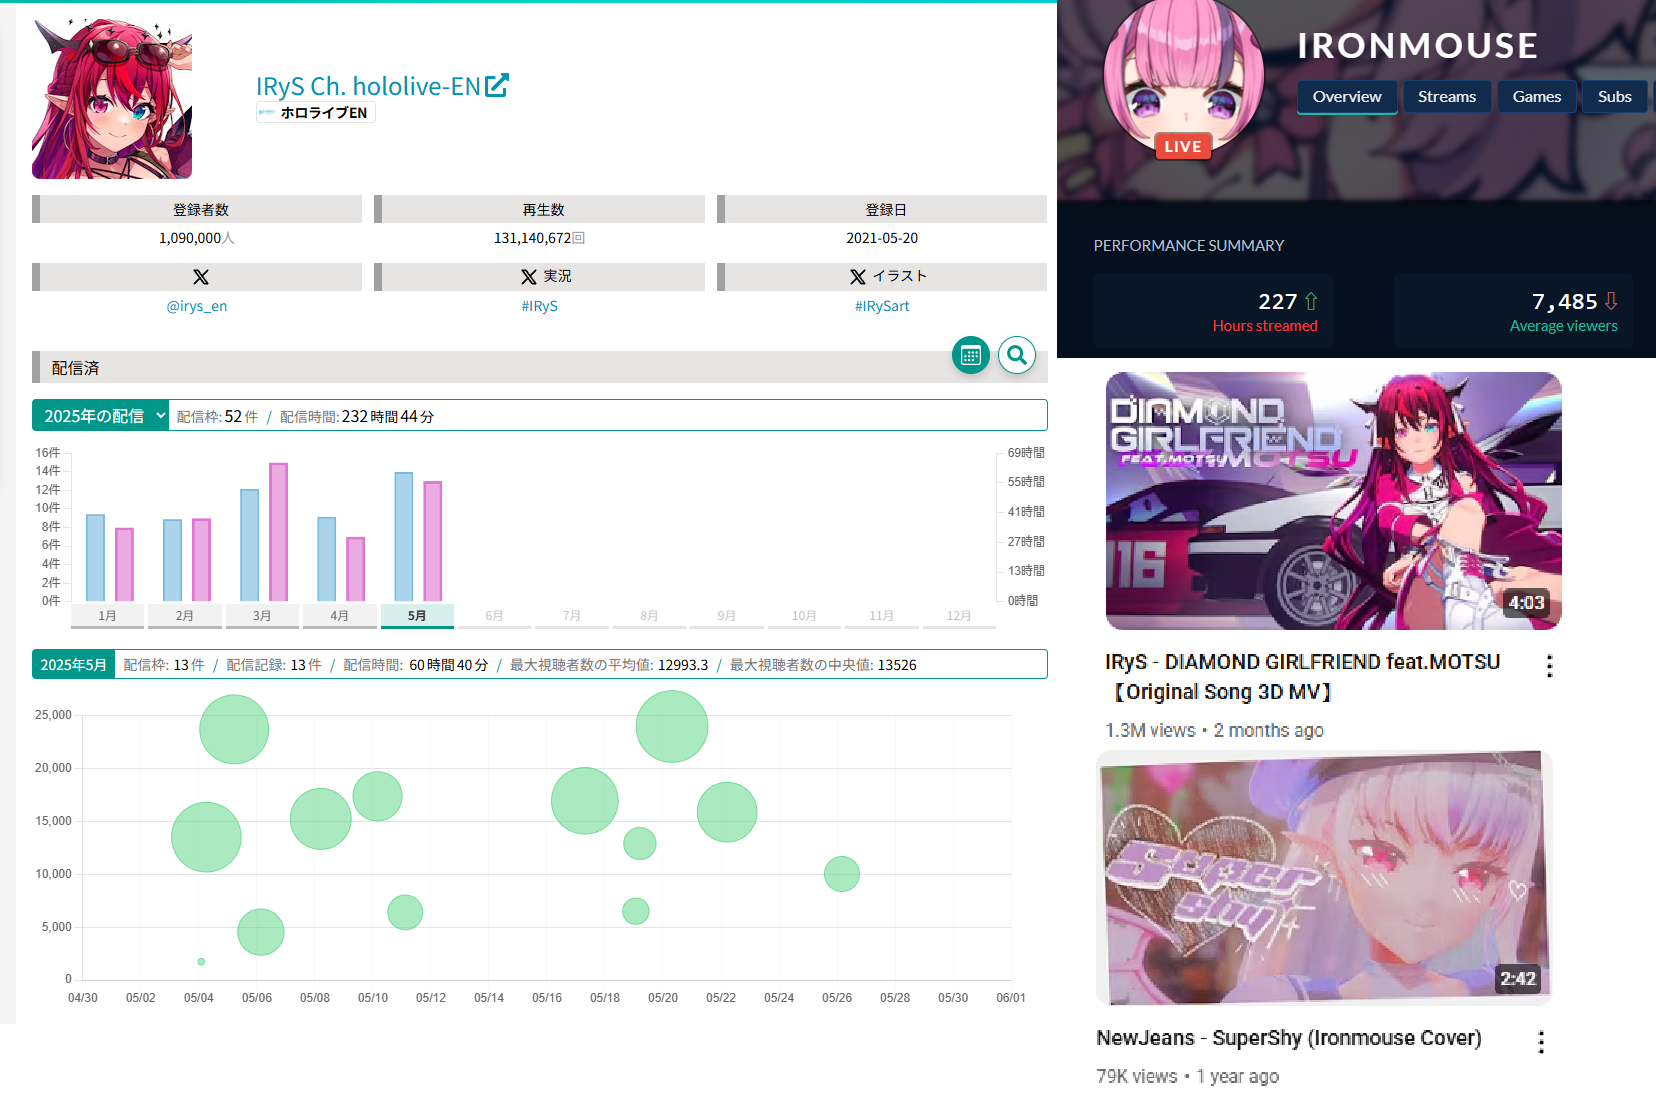Open the SuperShy Ironmouse Cover thumbnail
Viewport: 1656px width, 1095px height.
tap(1324, 878)
